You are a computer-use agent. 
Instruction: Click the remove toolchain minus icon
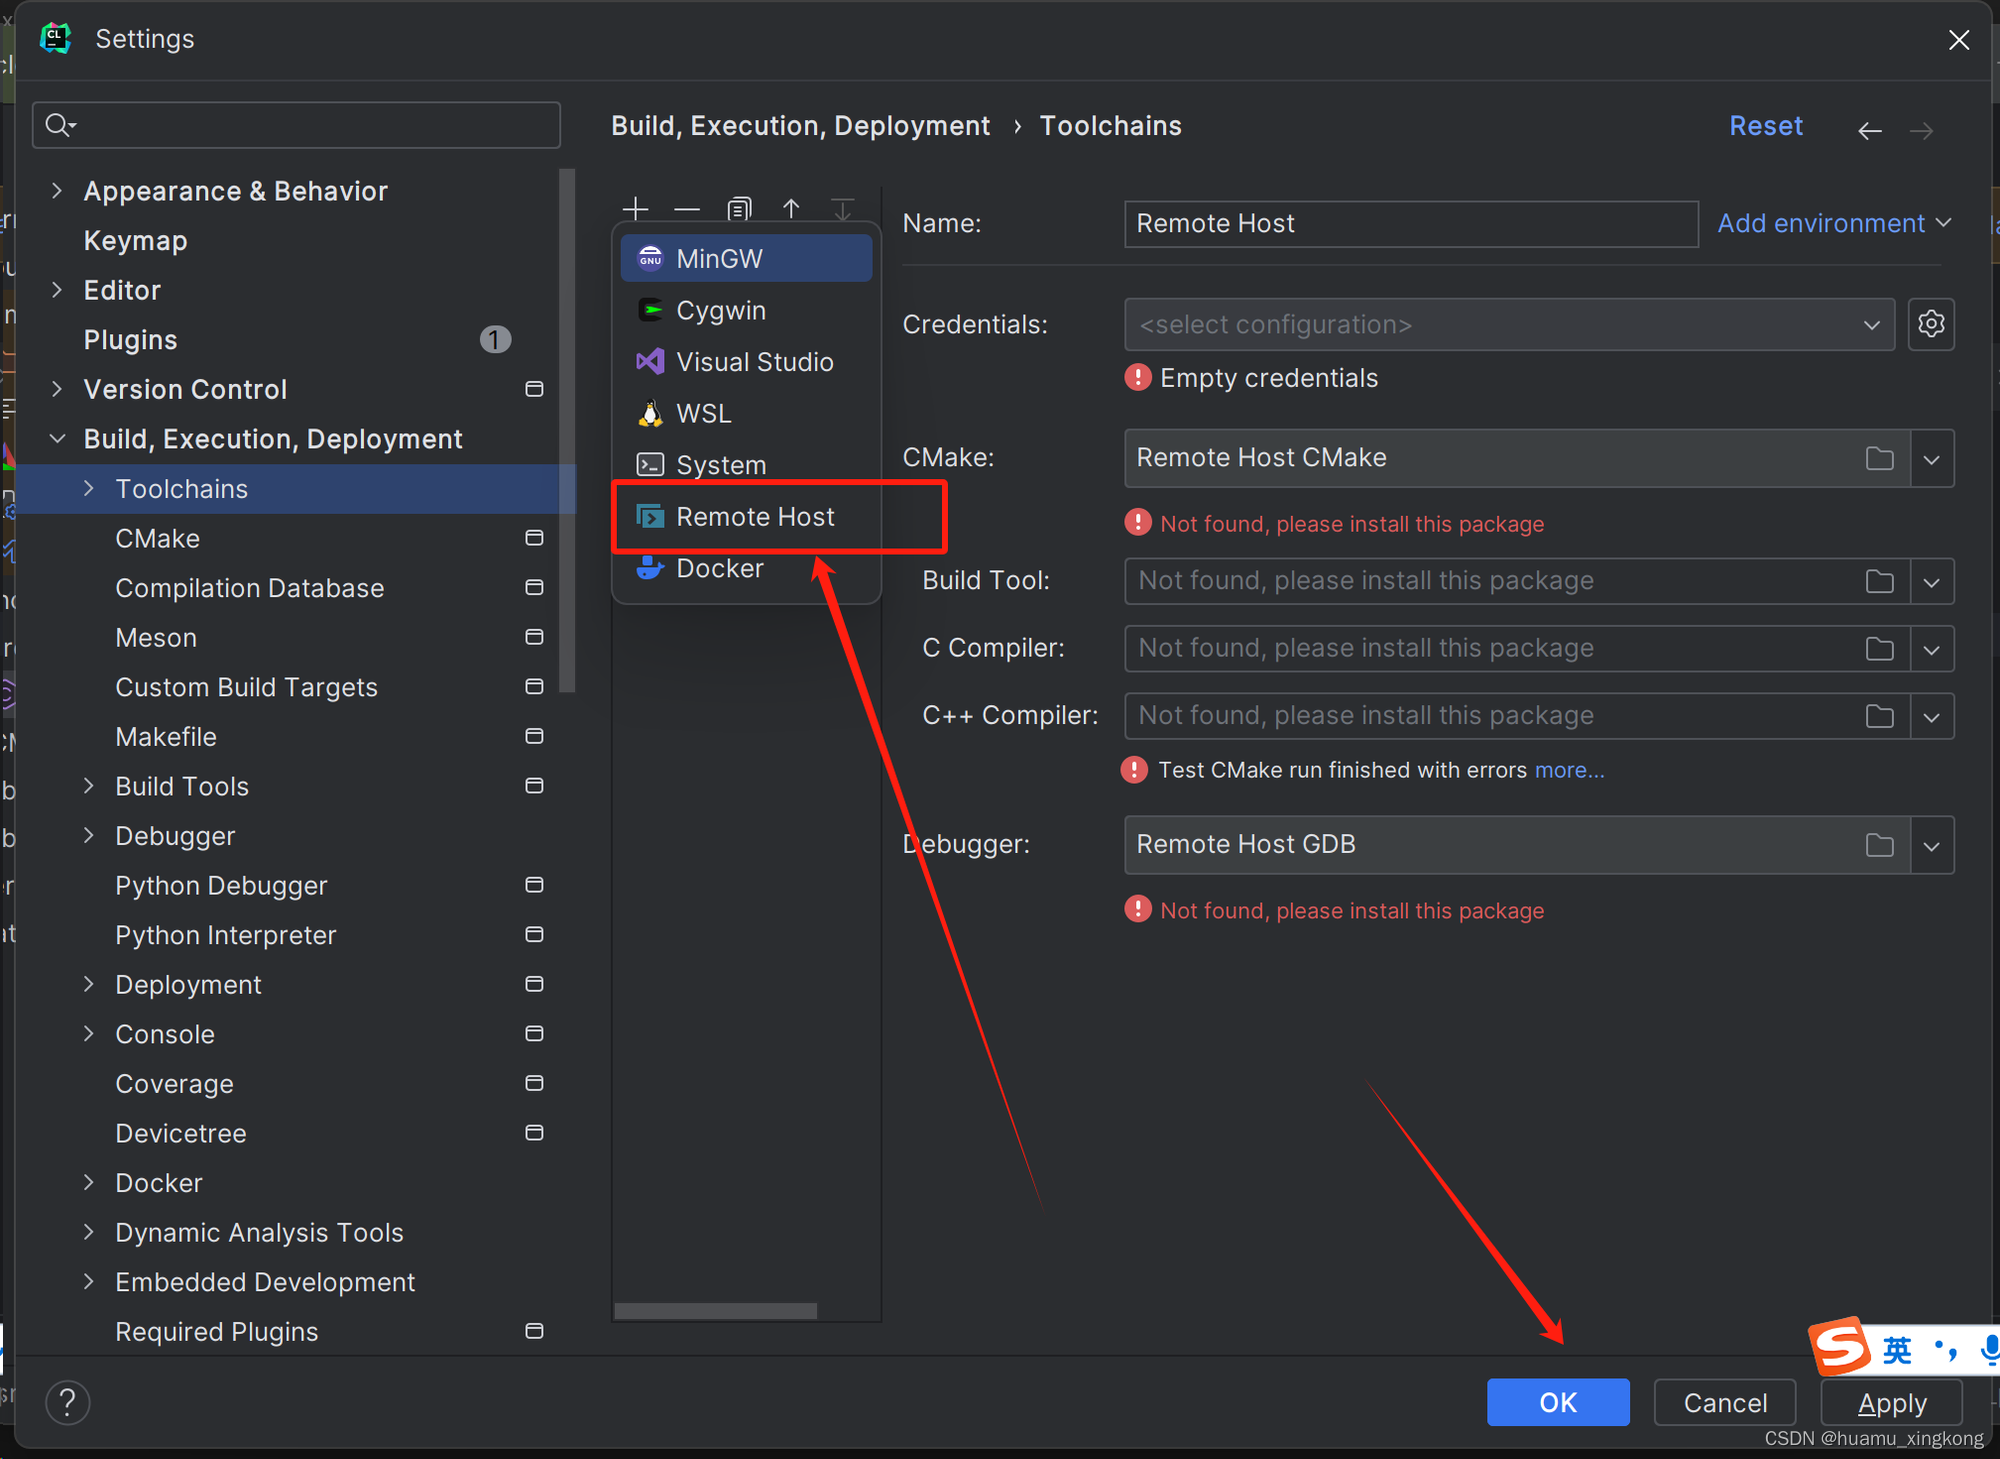click(x=687, y=209)
